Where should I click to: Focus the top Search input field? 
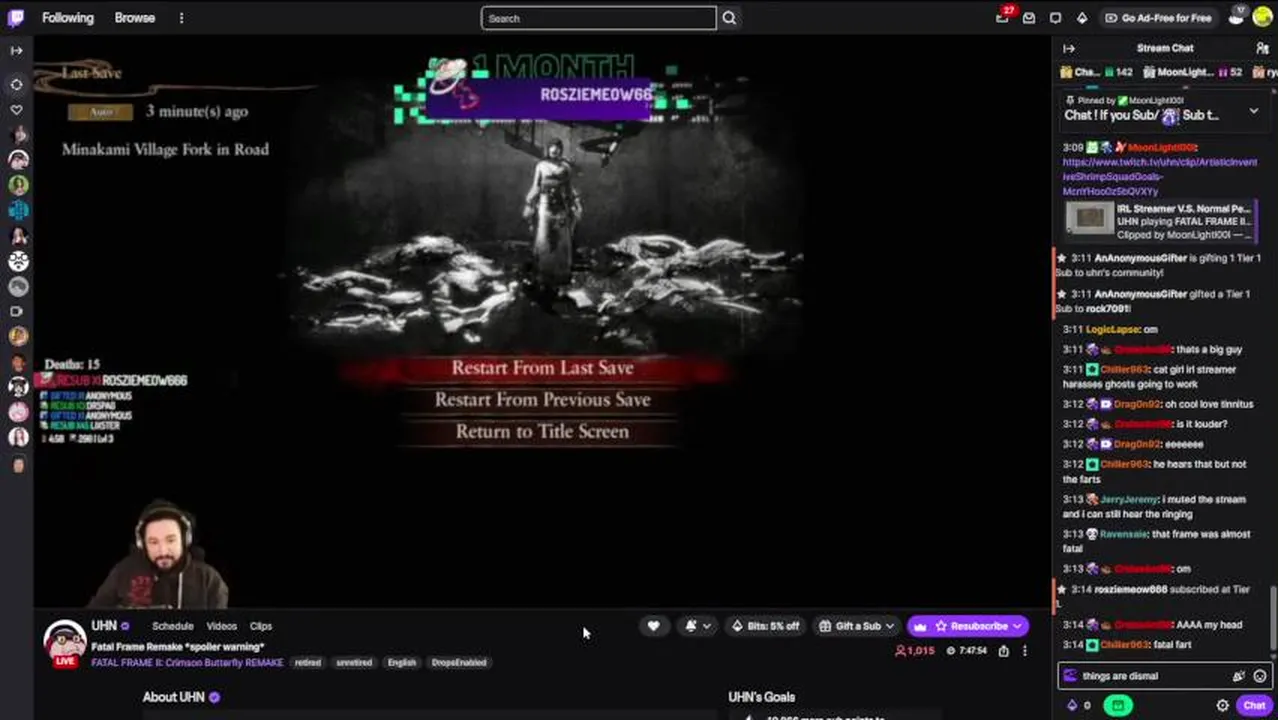pos(598,18)
